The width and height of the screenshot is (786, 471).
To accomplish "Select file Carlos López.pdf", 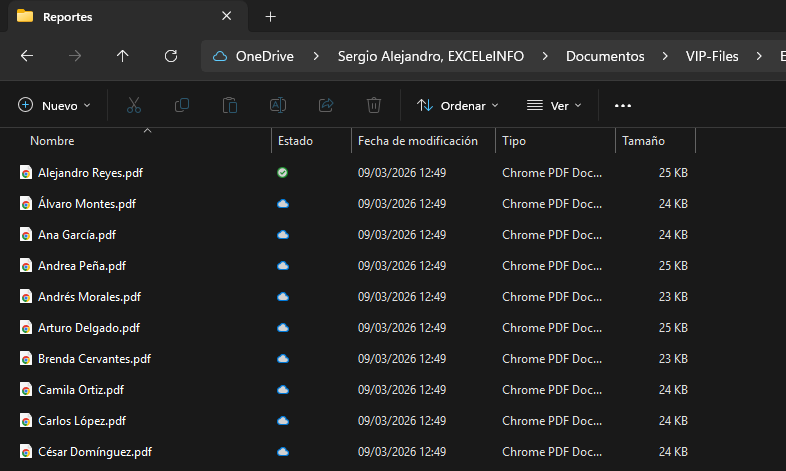I will coord(82,421).
